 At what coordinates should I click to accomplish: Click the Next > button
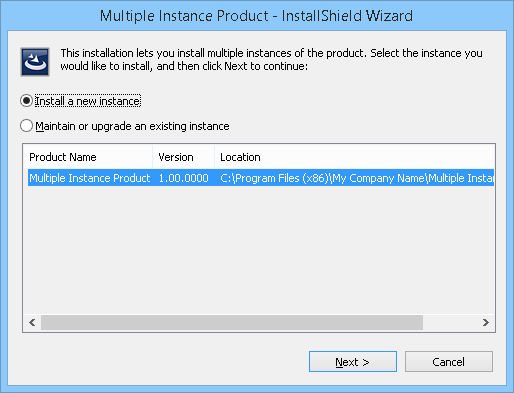[x=353, y=362]
